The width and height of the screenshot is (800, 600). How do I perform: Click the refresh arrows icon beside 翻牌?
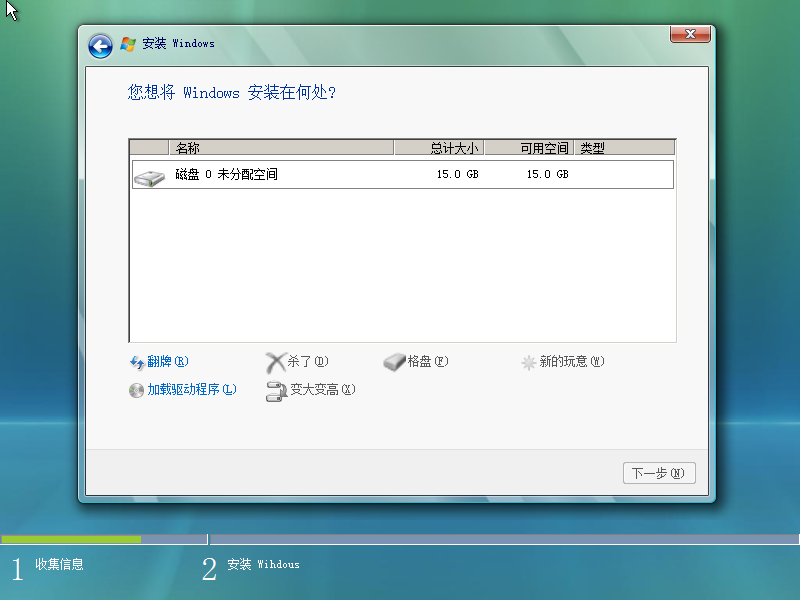137,362
